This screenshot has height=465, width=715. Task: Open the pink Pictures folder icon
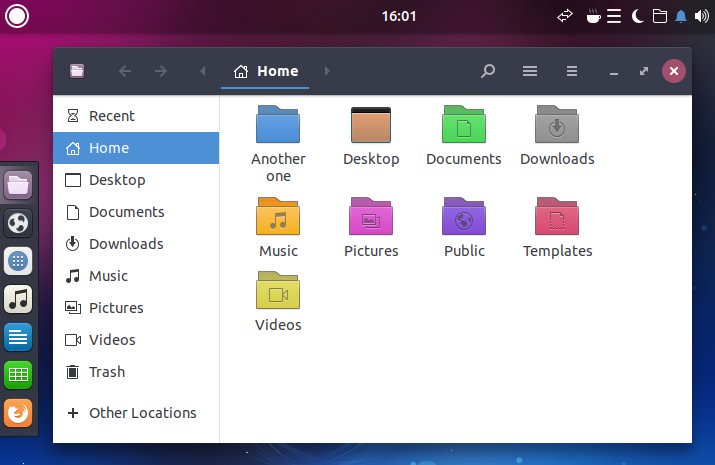pos(371,216)
